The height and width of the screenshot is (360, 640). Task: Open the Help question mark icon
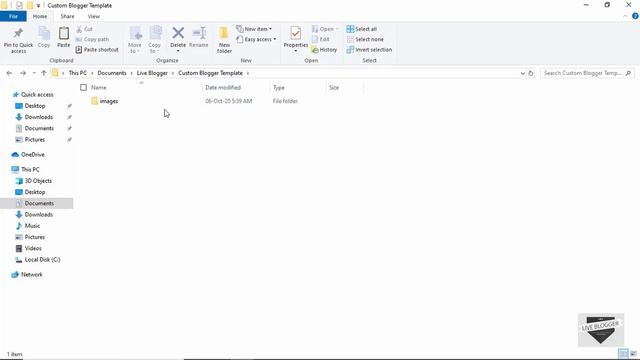[x=635, y=16]
